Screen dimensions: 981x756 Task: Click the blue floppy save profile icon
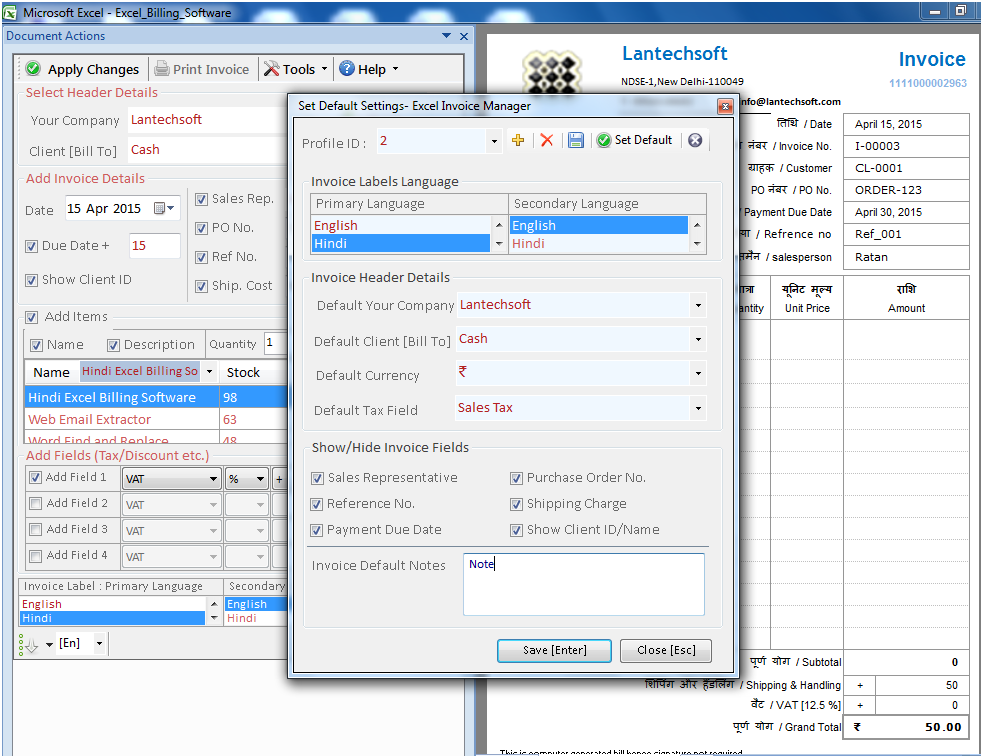[x=576, y=140]
